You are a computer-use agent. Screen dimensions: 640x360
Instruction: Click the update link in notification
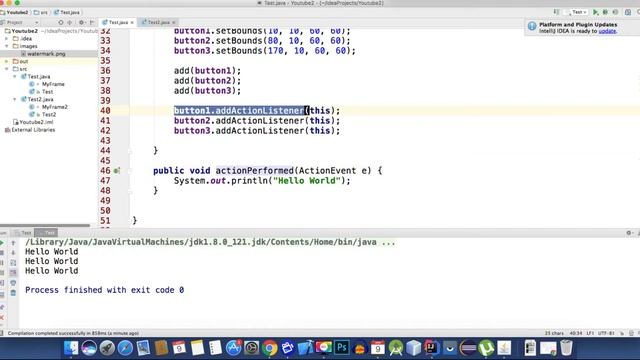(x=607, y=31)
